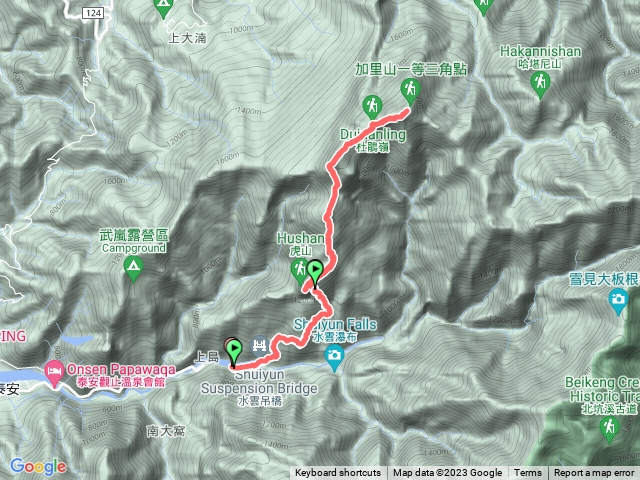The image size is (640, 480).
Task: Click Report a map error link
Action: (x=594, y=473)
